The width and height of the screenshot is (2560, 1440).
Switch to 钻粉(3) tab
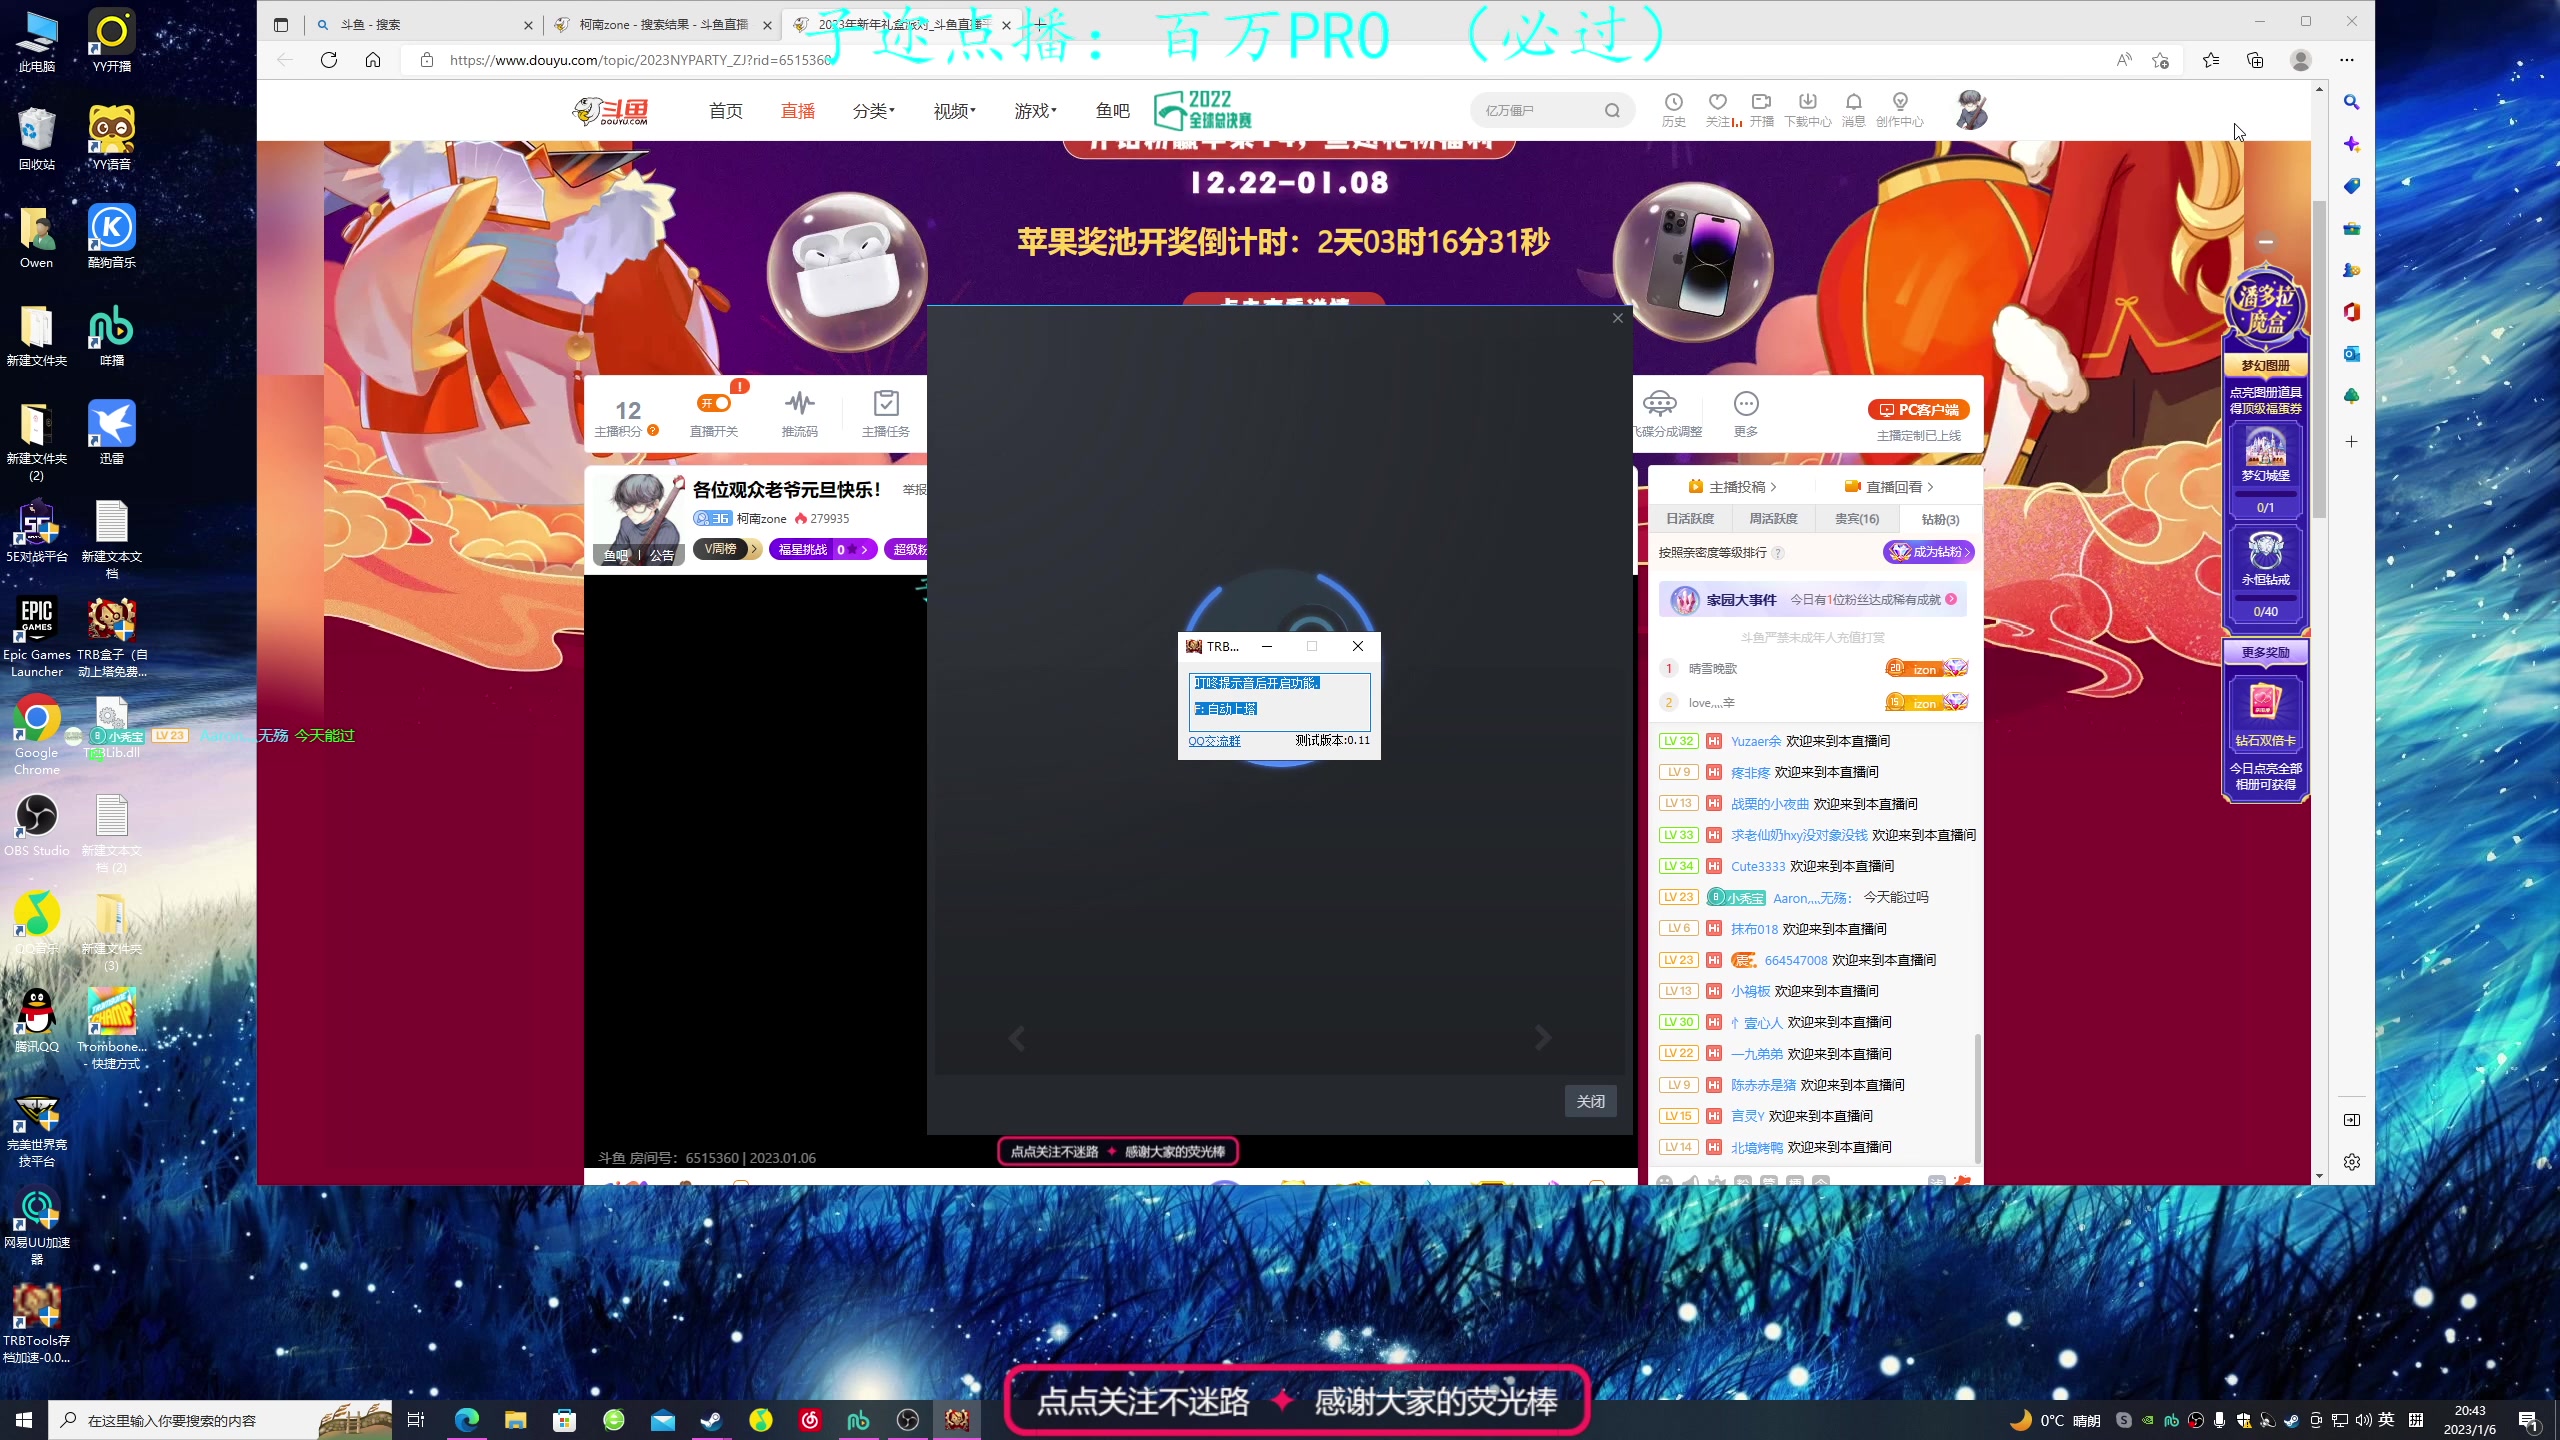(x=1940, y=519)
